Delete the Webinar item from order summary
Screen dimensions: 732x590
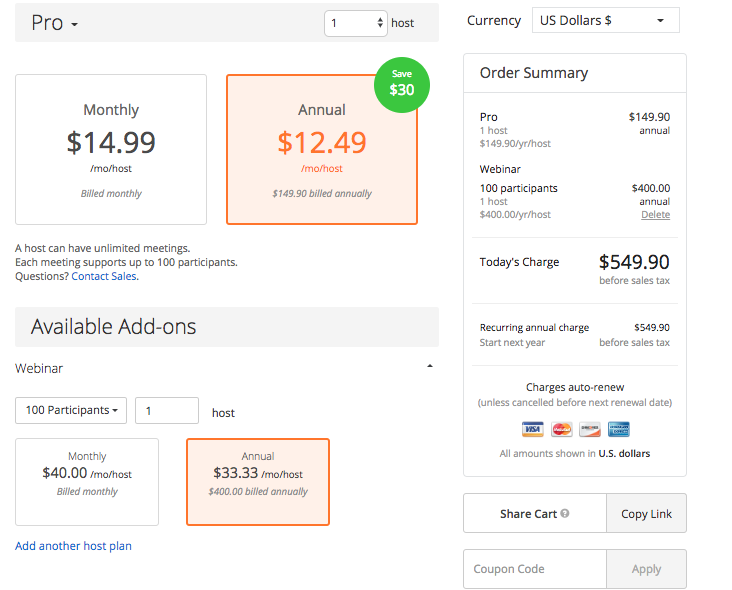[x=655, y=215]
